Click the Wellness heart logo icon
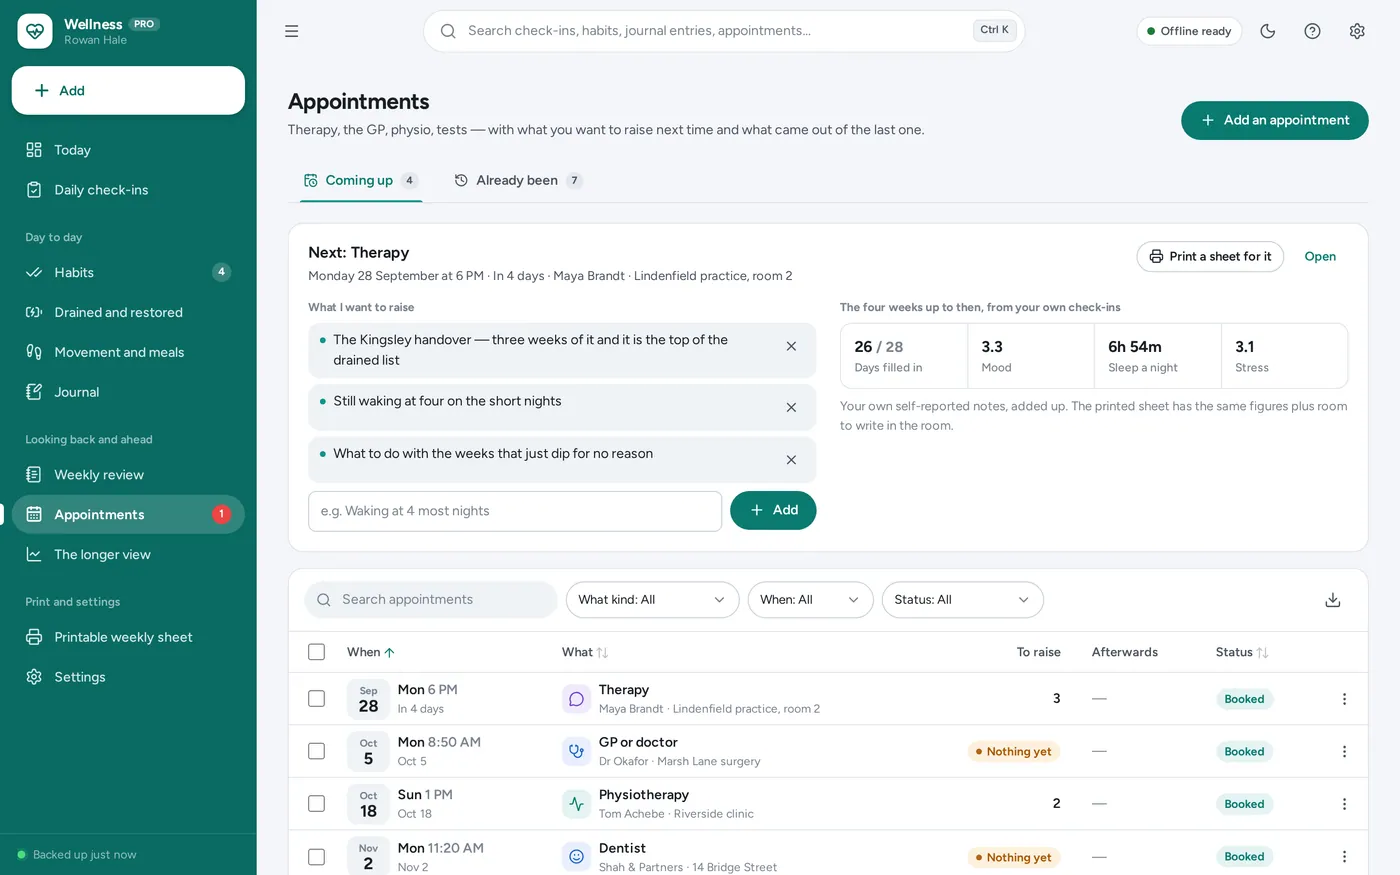The width and height of the screenshot is (1400, 875). pyautogui.click(x=35, y=31)
